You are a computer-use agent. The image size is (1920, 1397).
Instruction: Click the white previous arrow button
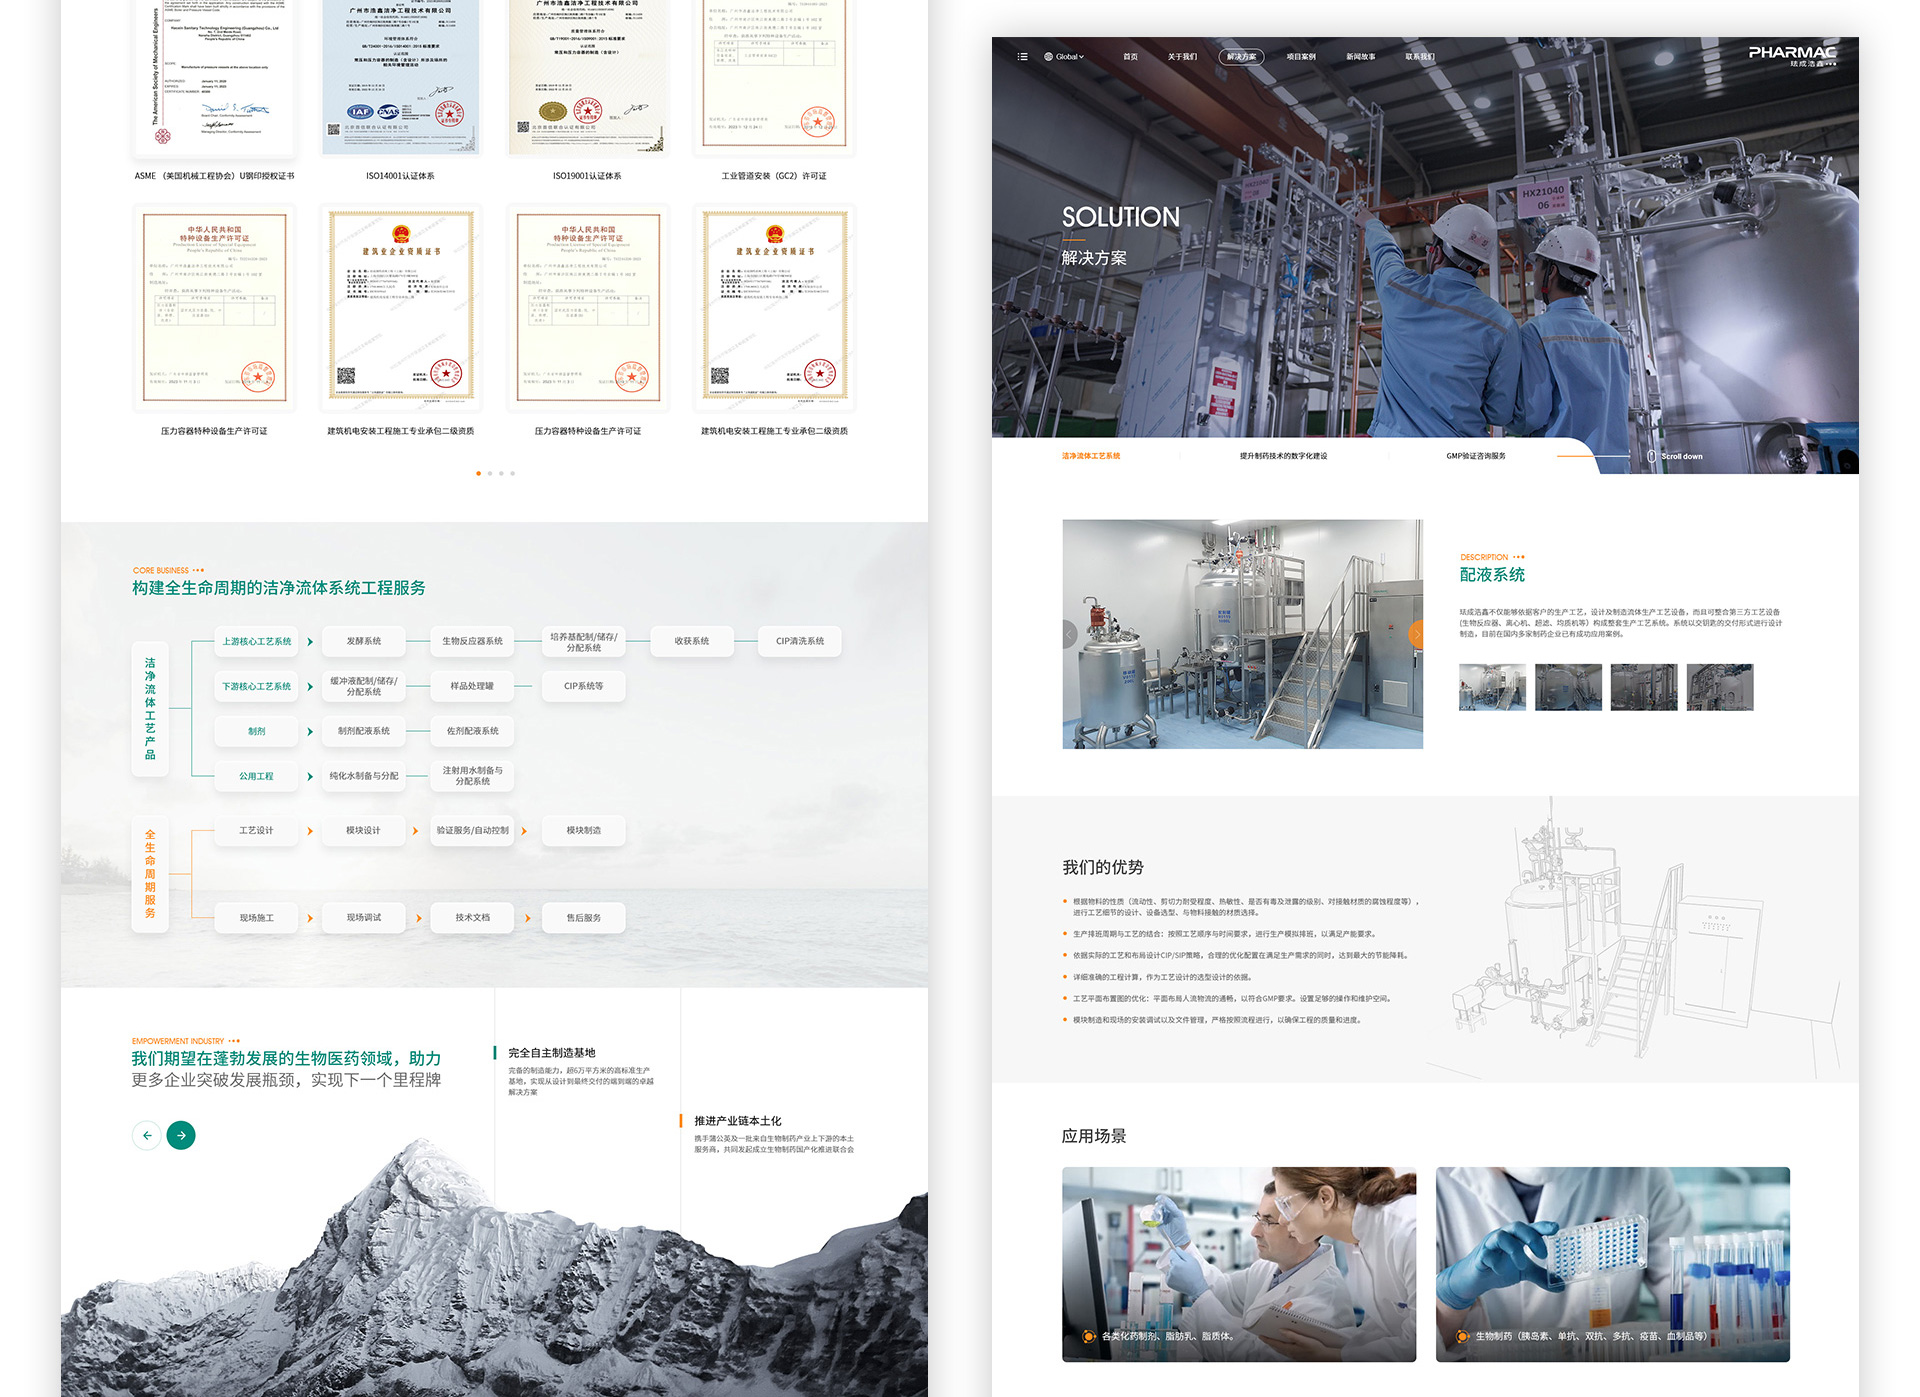click(x=147, y=1135)
